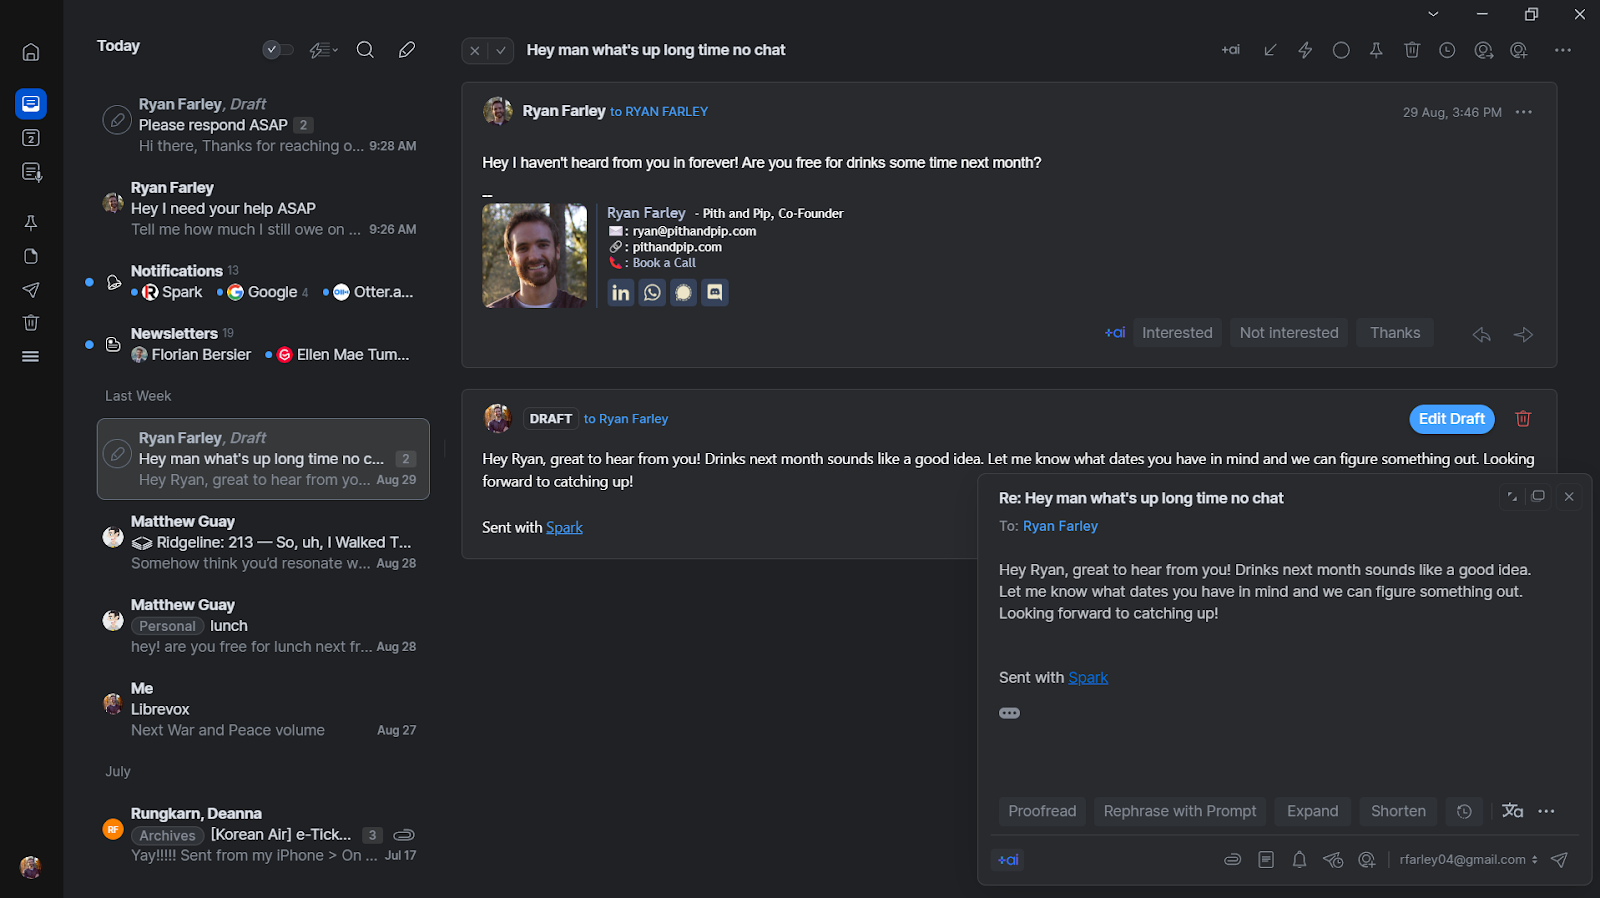The height and width of the screenshot is (898, 1600).
Task: Open search in the inbox header
Action: tap(365, 50)
